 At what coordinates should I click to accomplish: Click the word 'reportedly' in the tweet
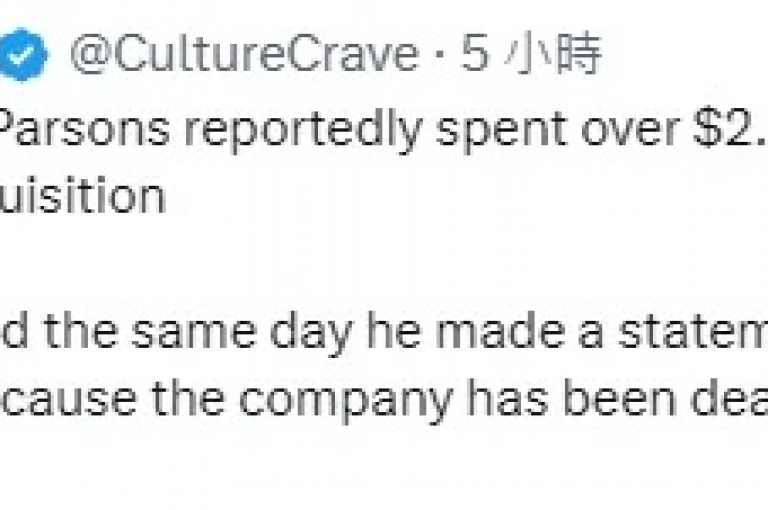(303, 130)
